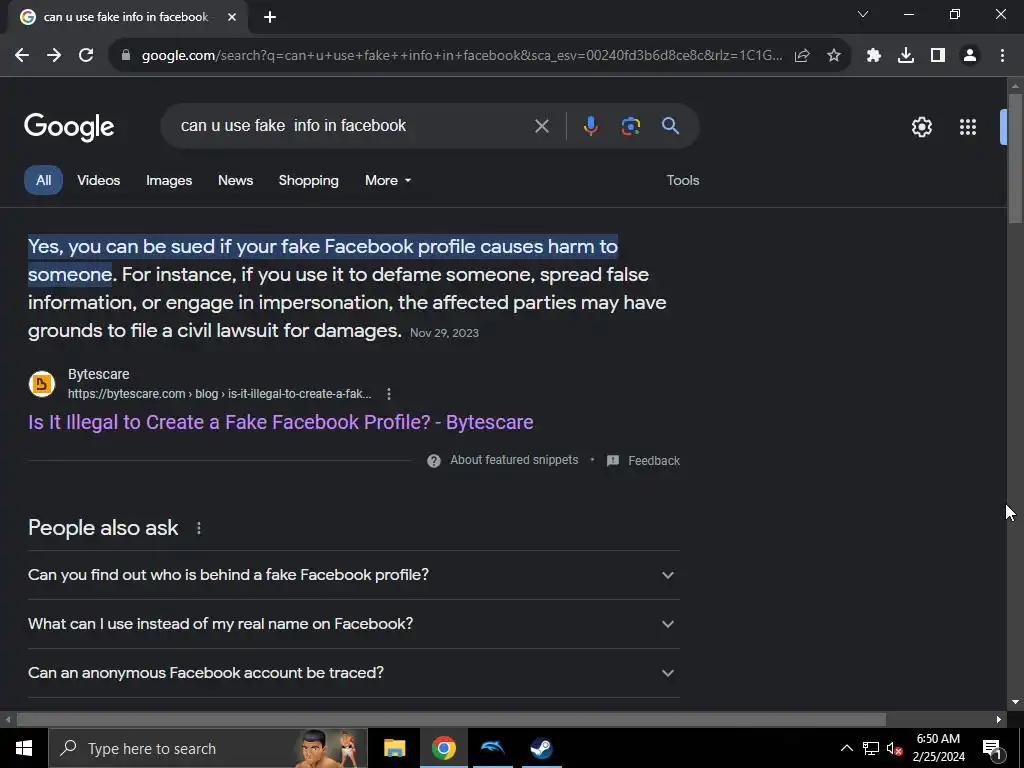Switch to the Videos tab
The width and height of the screenshot is (1024, 768).
click(x=99, y=180)
